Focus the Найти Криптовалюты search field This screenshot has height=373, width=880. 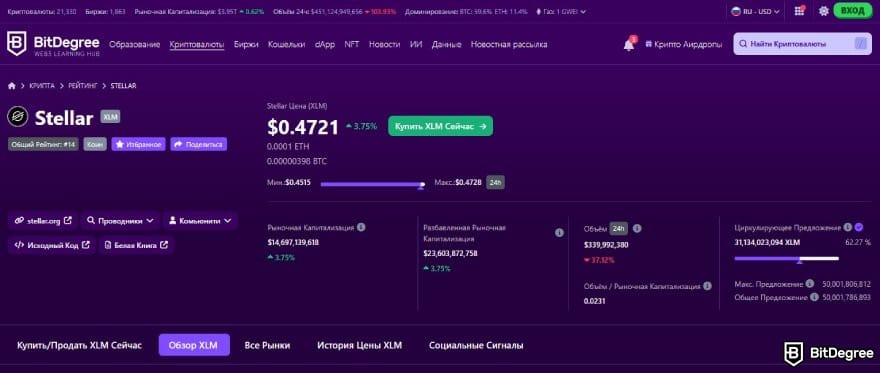[803, 44]
